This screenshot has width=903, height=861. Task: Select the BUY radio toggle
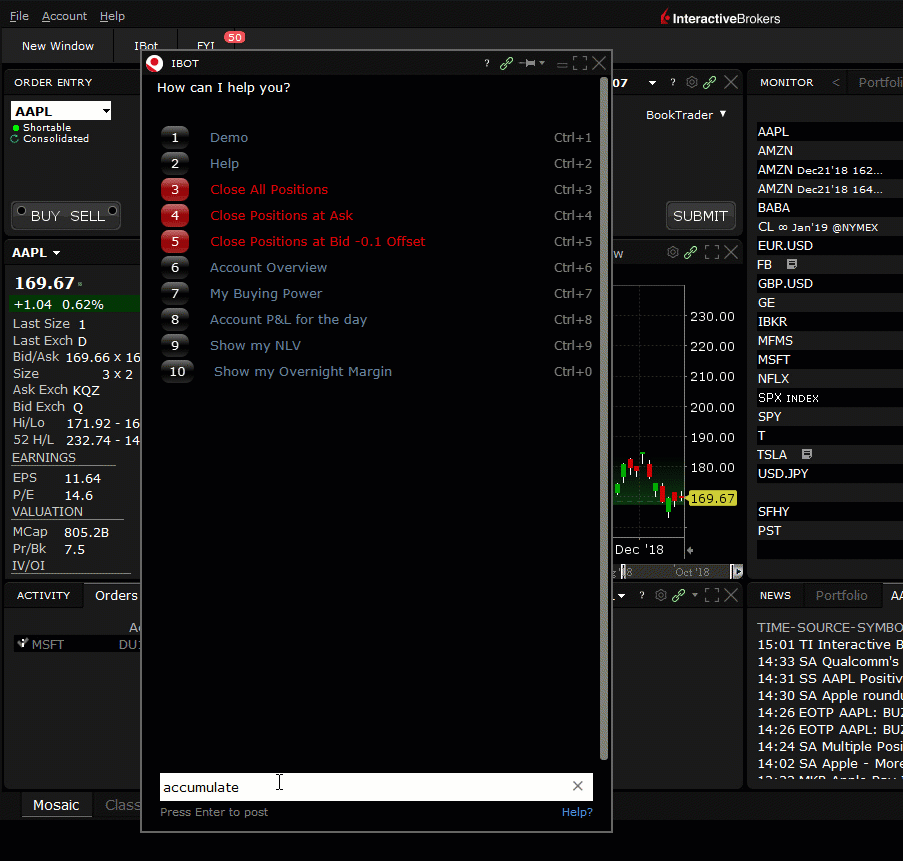tap(45, 216)
